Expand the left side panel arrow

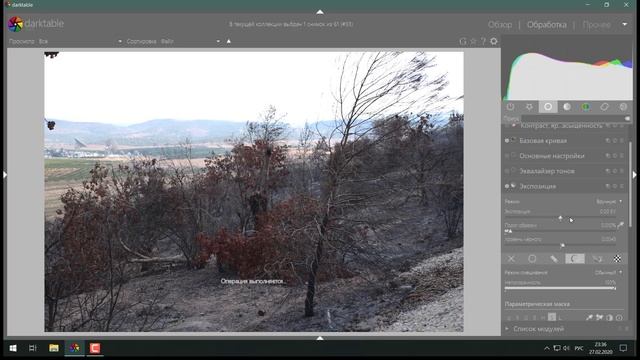pos(5,175)
